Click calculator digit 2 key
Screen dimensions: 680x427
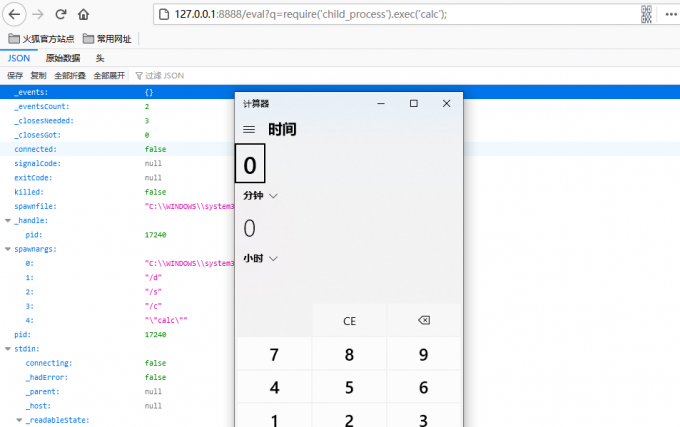[x=349, y=416]
